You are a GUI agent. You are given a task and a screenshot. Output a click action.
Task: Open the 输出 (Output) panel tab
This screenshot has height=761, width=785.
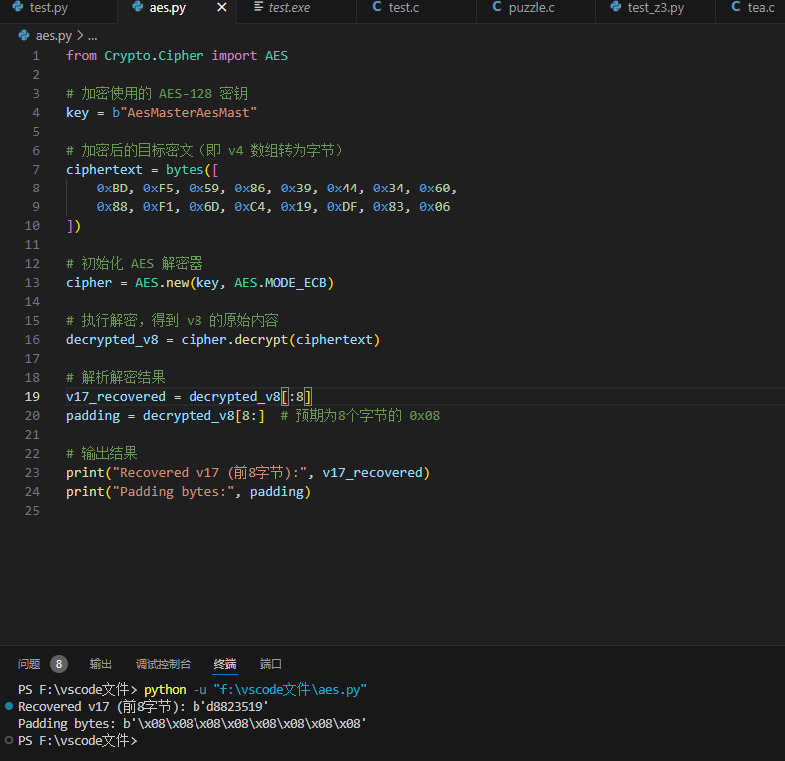(x=101, y=664)
